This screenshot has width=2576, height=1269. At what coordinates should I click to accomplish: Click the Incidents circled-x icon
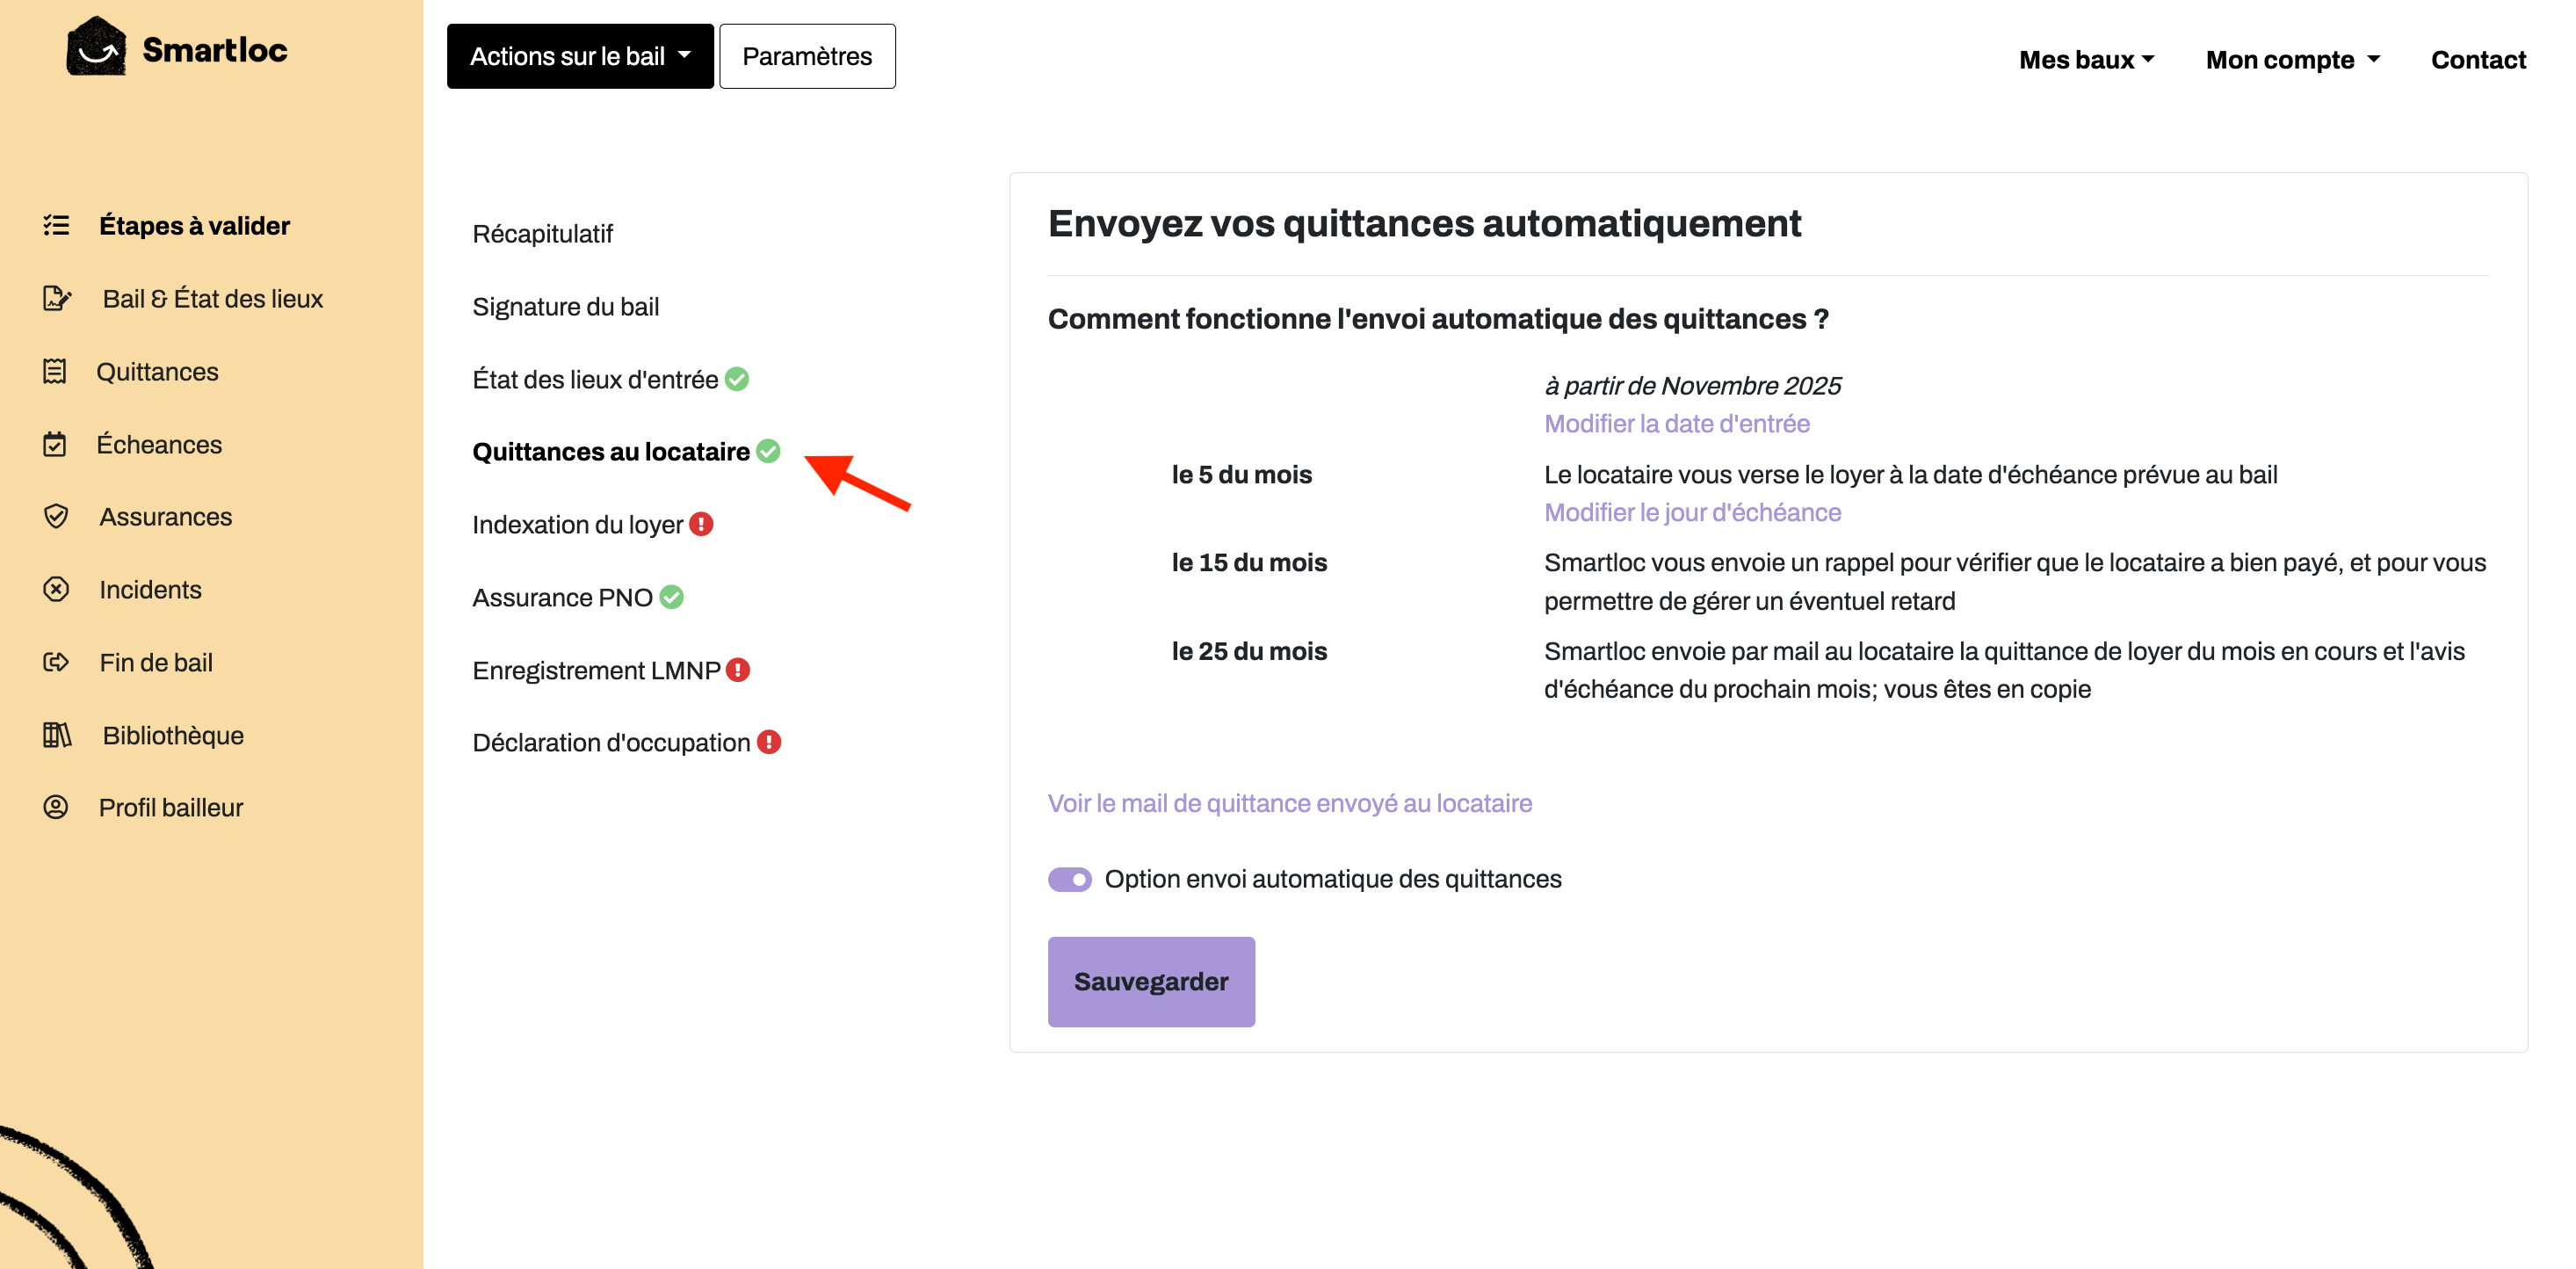point(56,589)
